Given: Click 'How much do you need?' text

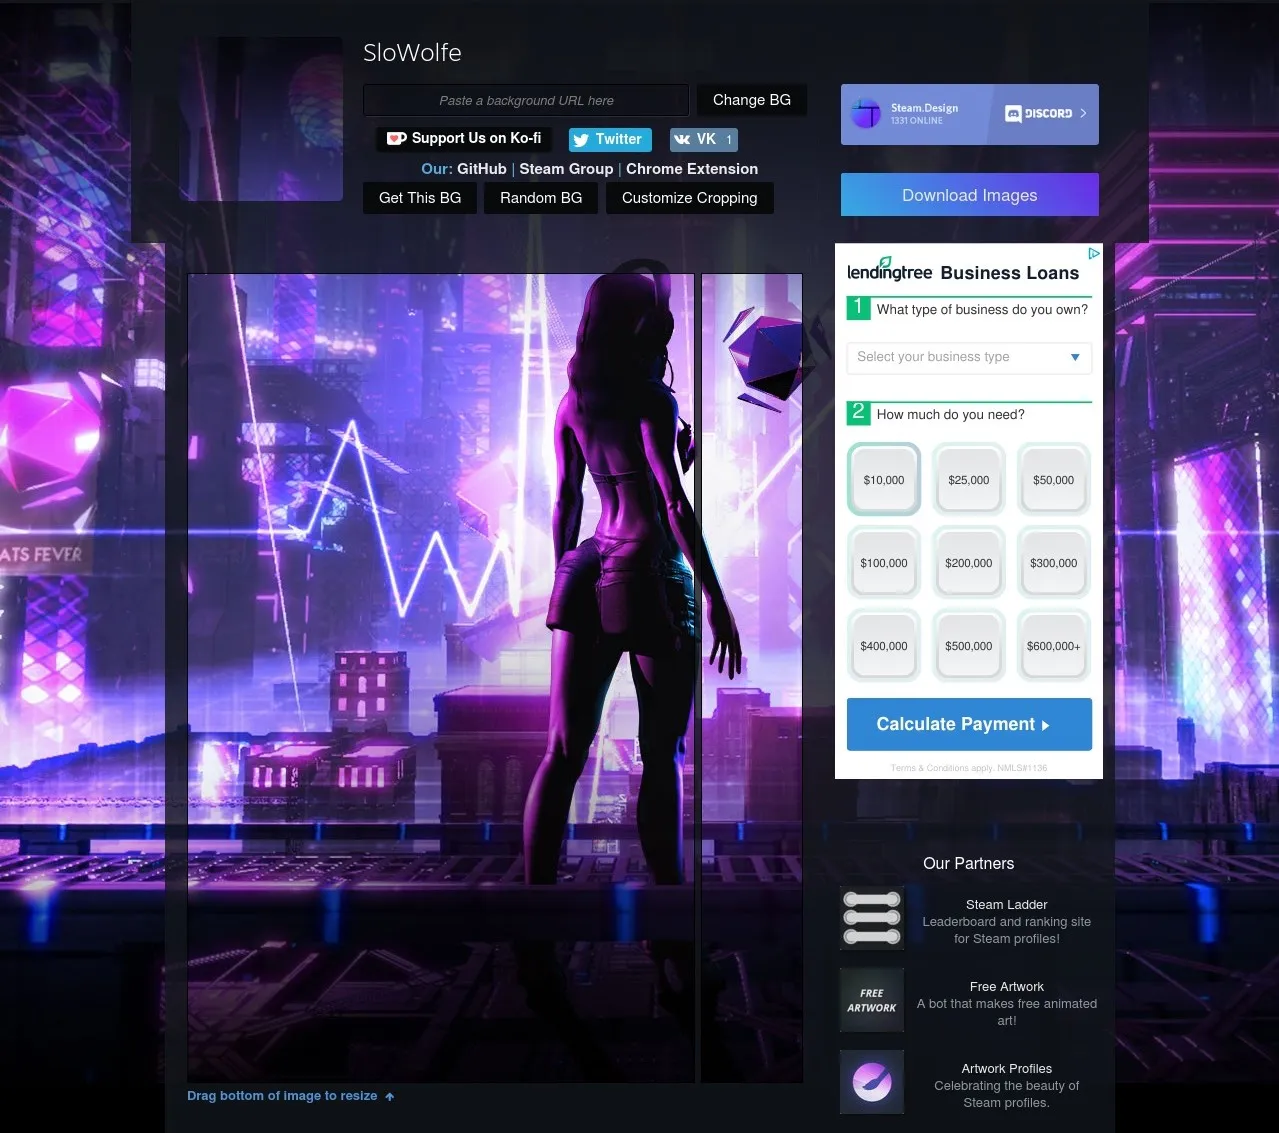Looking at the screenshot, I should 950,414.
